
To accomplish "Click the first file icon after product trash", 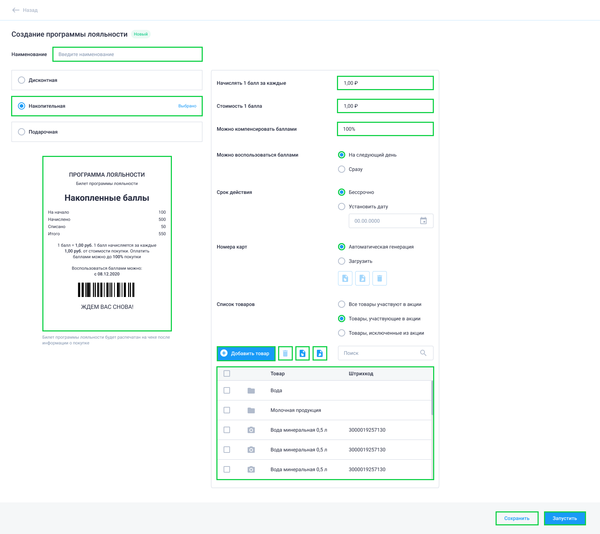I will click(x=302, y=353).
